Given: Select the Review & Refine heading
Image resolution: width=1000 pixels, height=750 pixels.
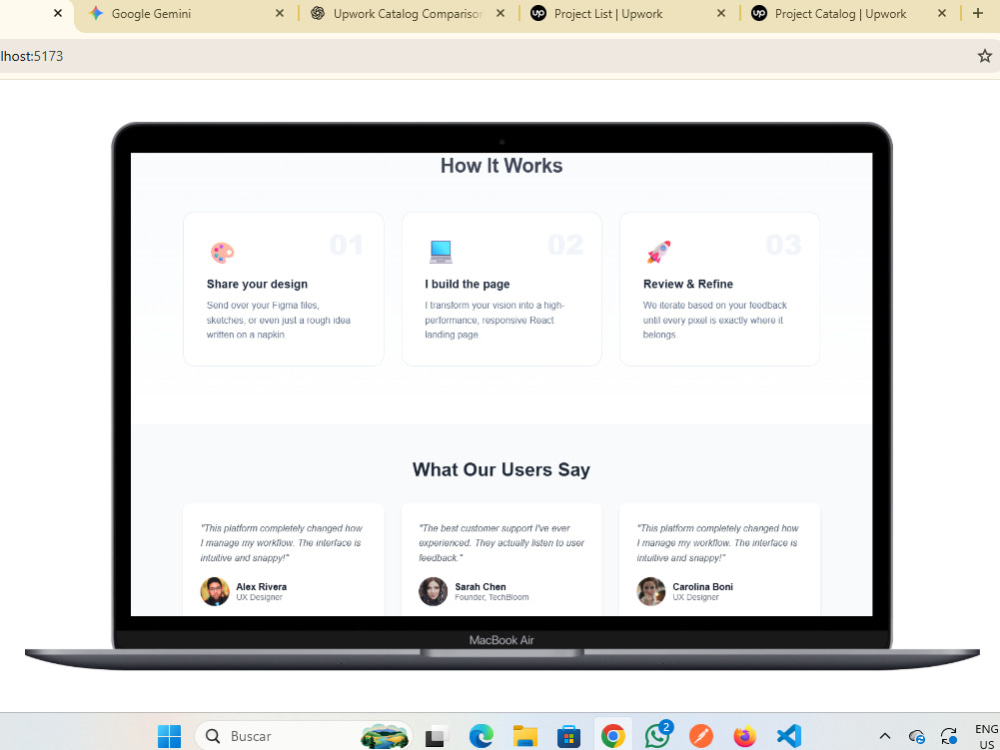Looking at the screenshot, I should (688, 284).
